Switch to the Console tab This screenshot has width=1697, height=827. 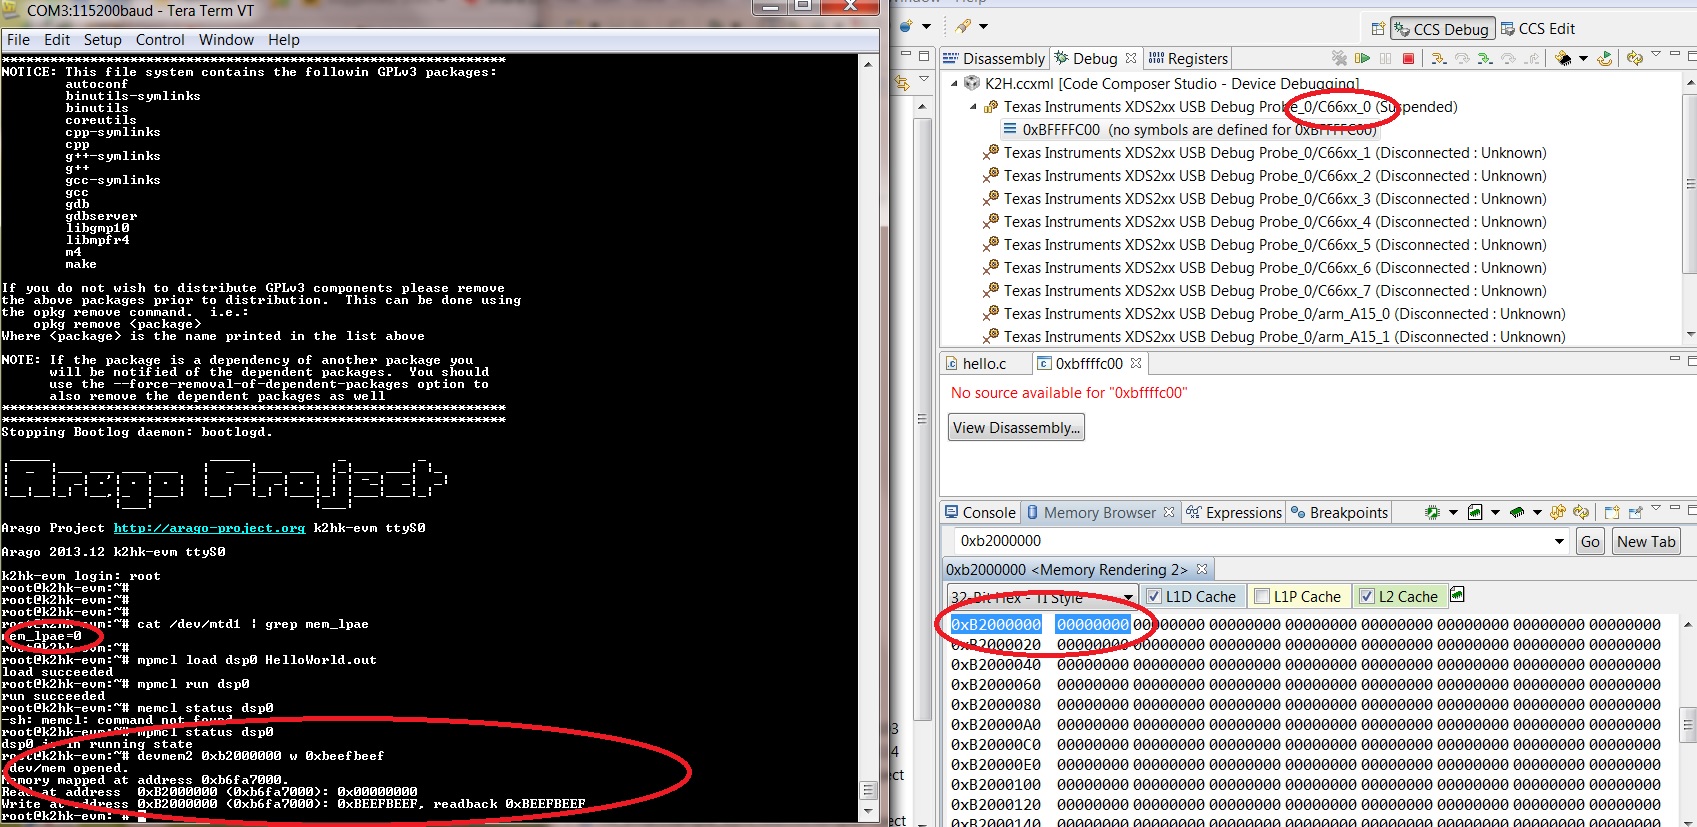click(x=980, y=513)
